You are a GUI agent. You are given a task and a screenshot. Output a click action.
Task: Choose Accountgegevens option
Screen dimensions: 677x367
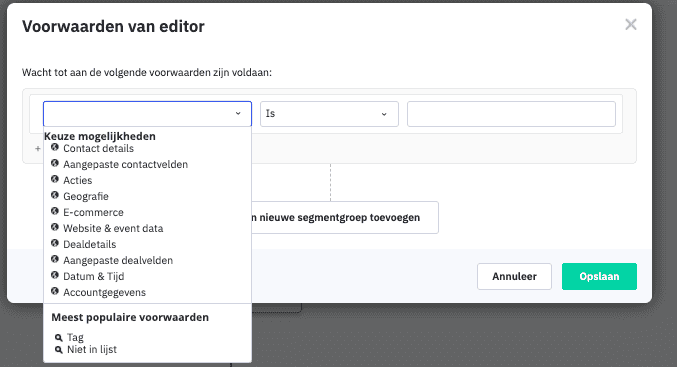coord(104,292)
